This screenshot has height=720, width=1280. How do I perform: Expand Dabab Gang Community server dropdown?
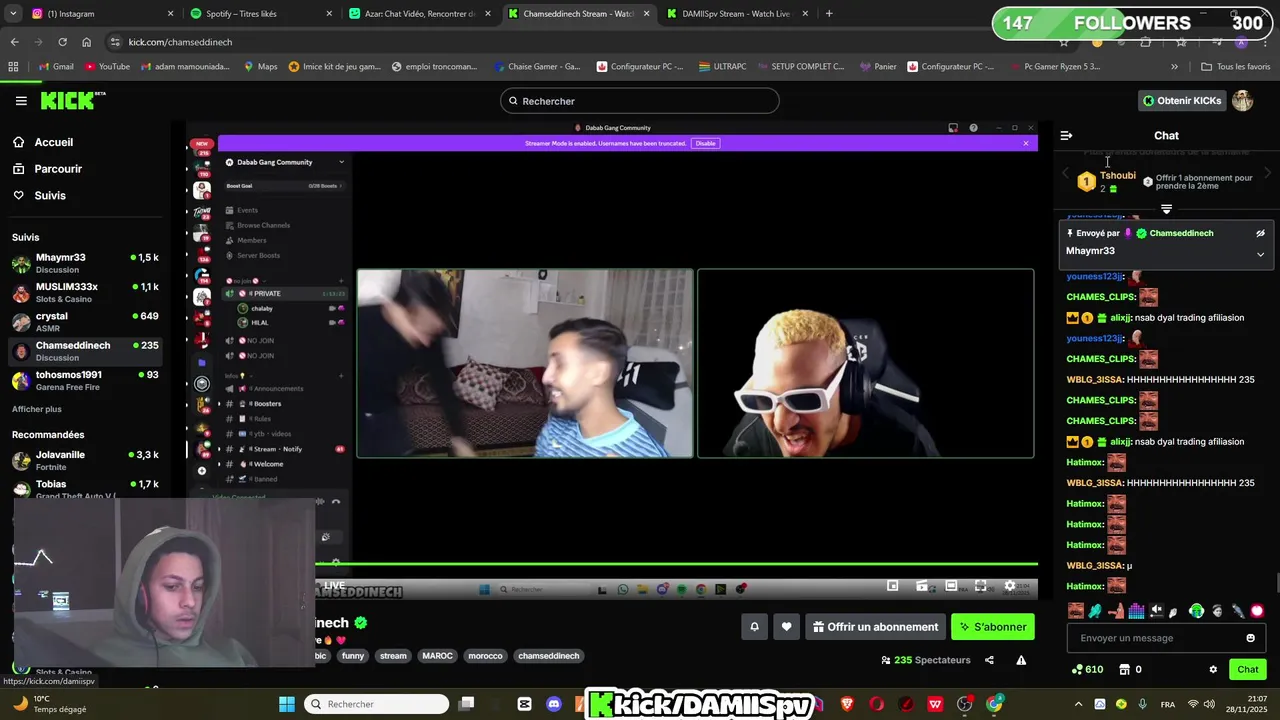341,162
